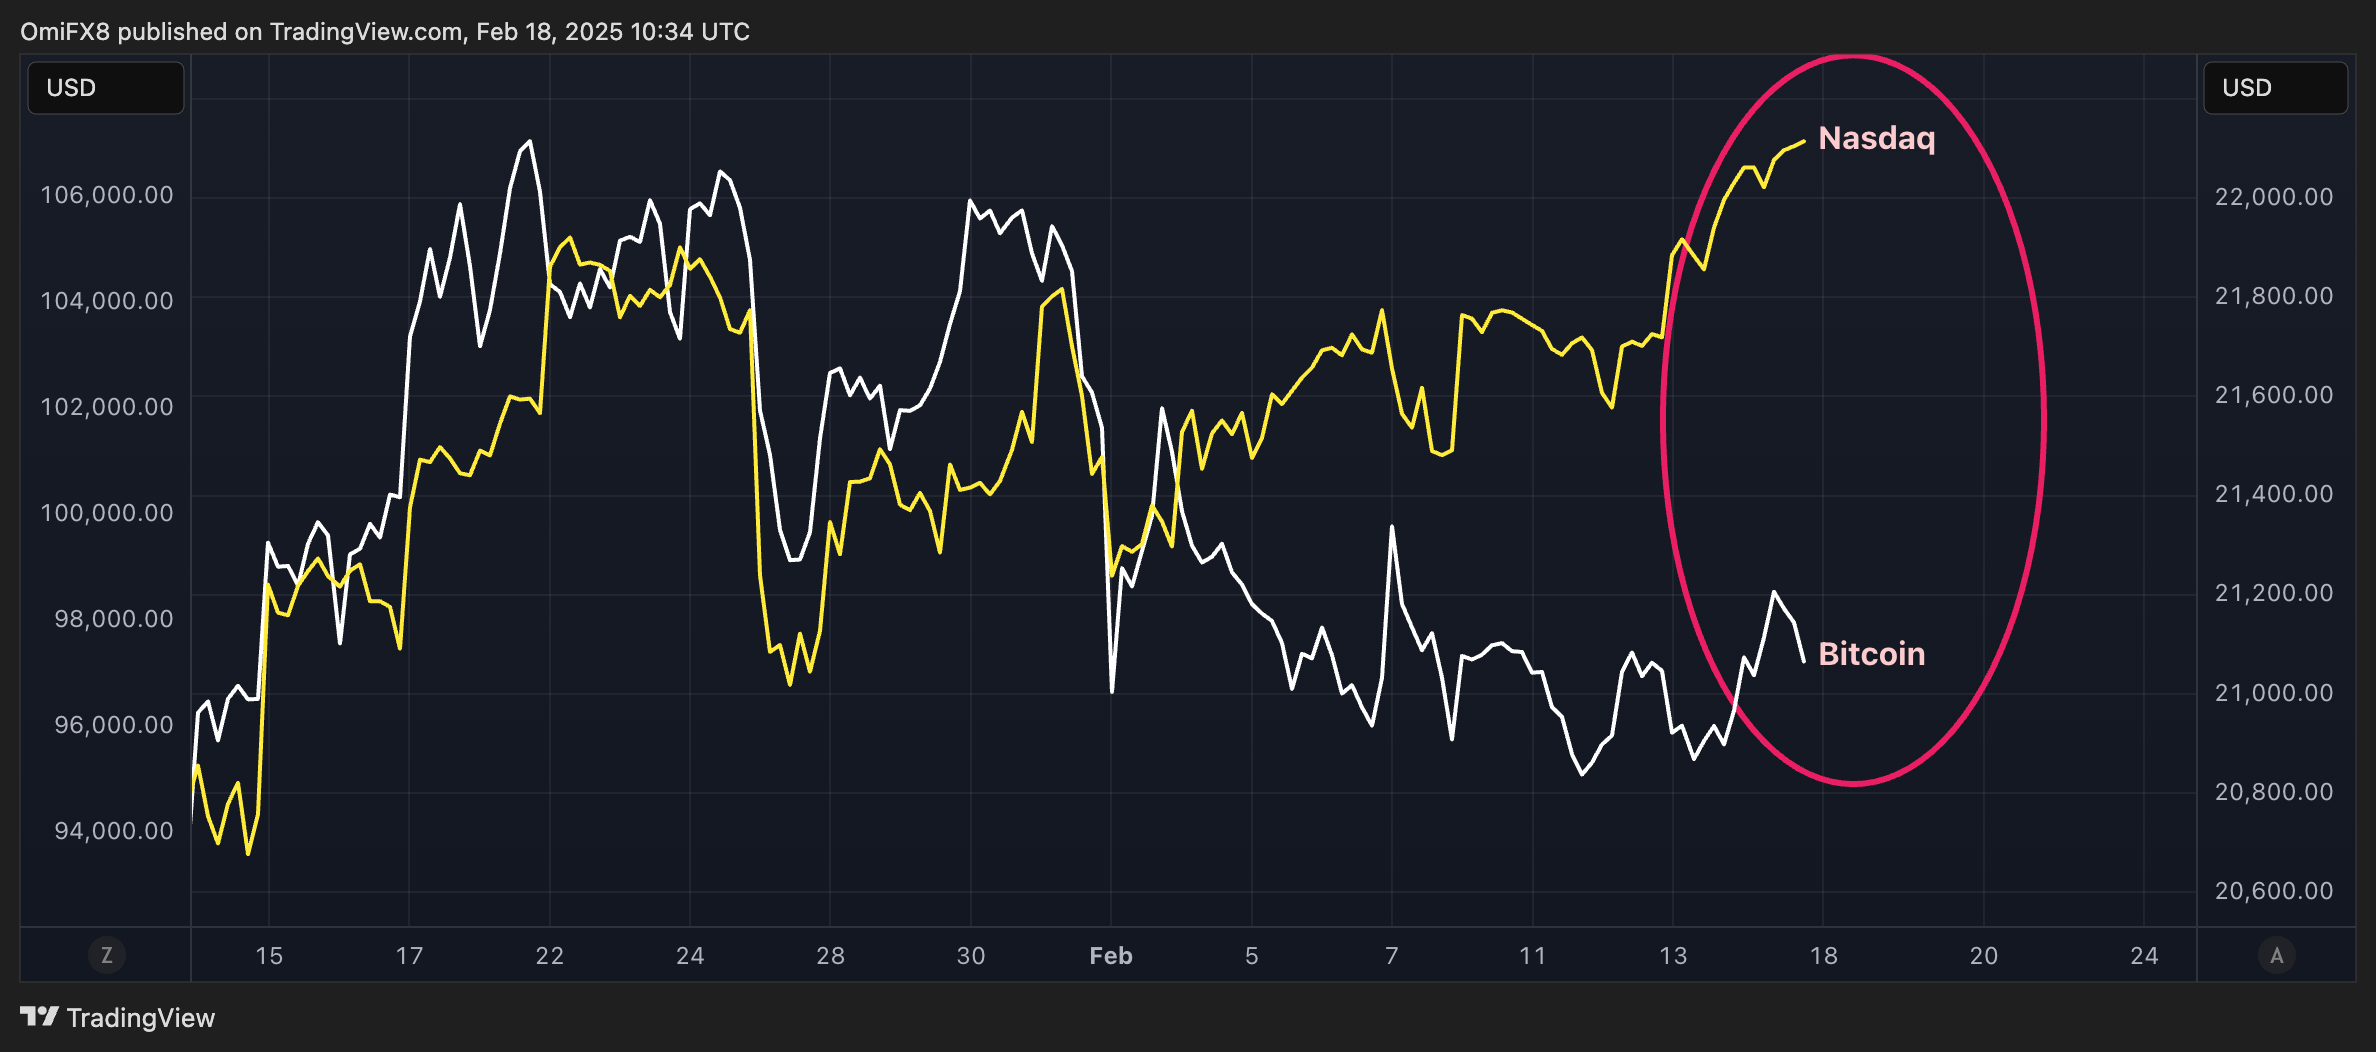Click the 20,800.00 value on the right scale
This screenshot has height=1052, width=2376.
coord(2274,791)
